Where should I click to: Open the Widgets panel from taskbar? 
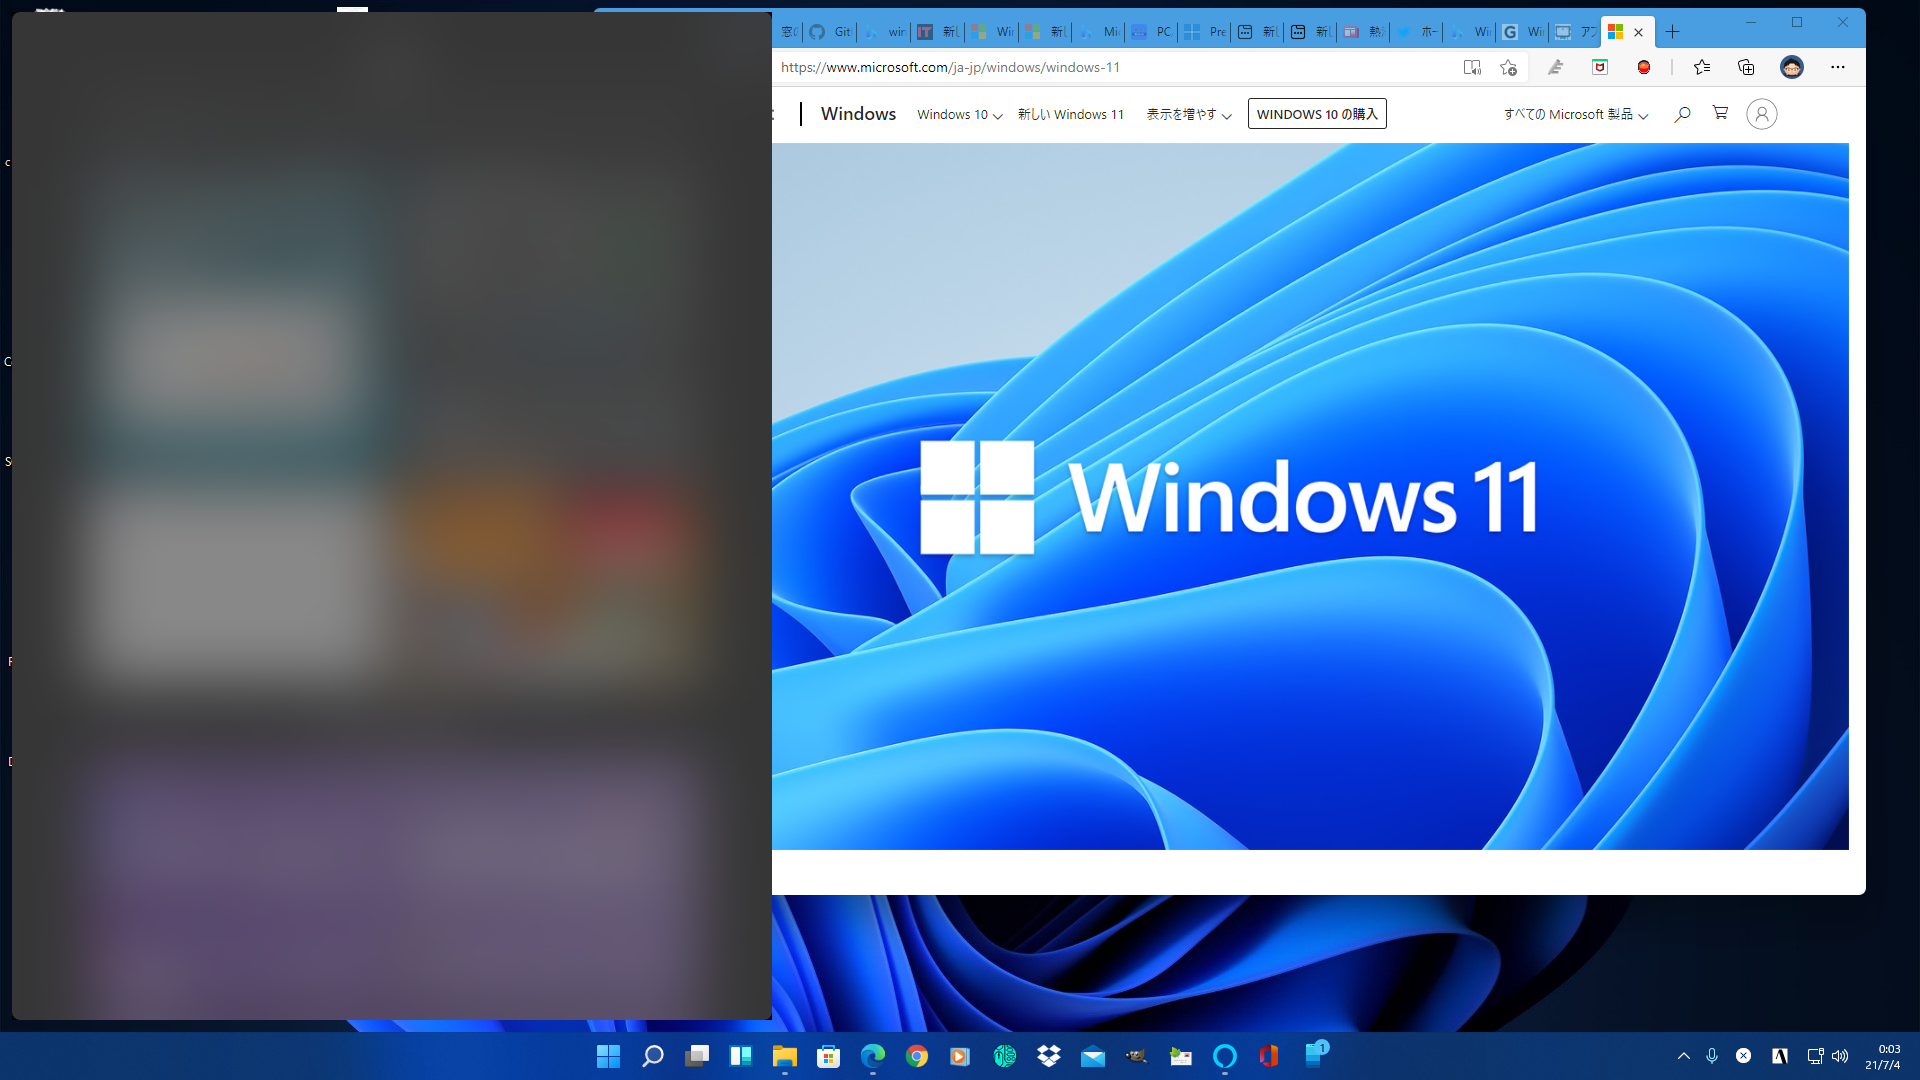coord(741,1056)
